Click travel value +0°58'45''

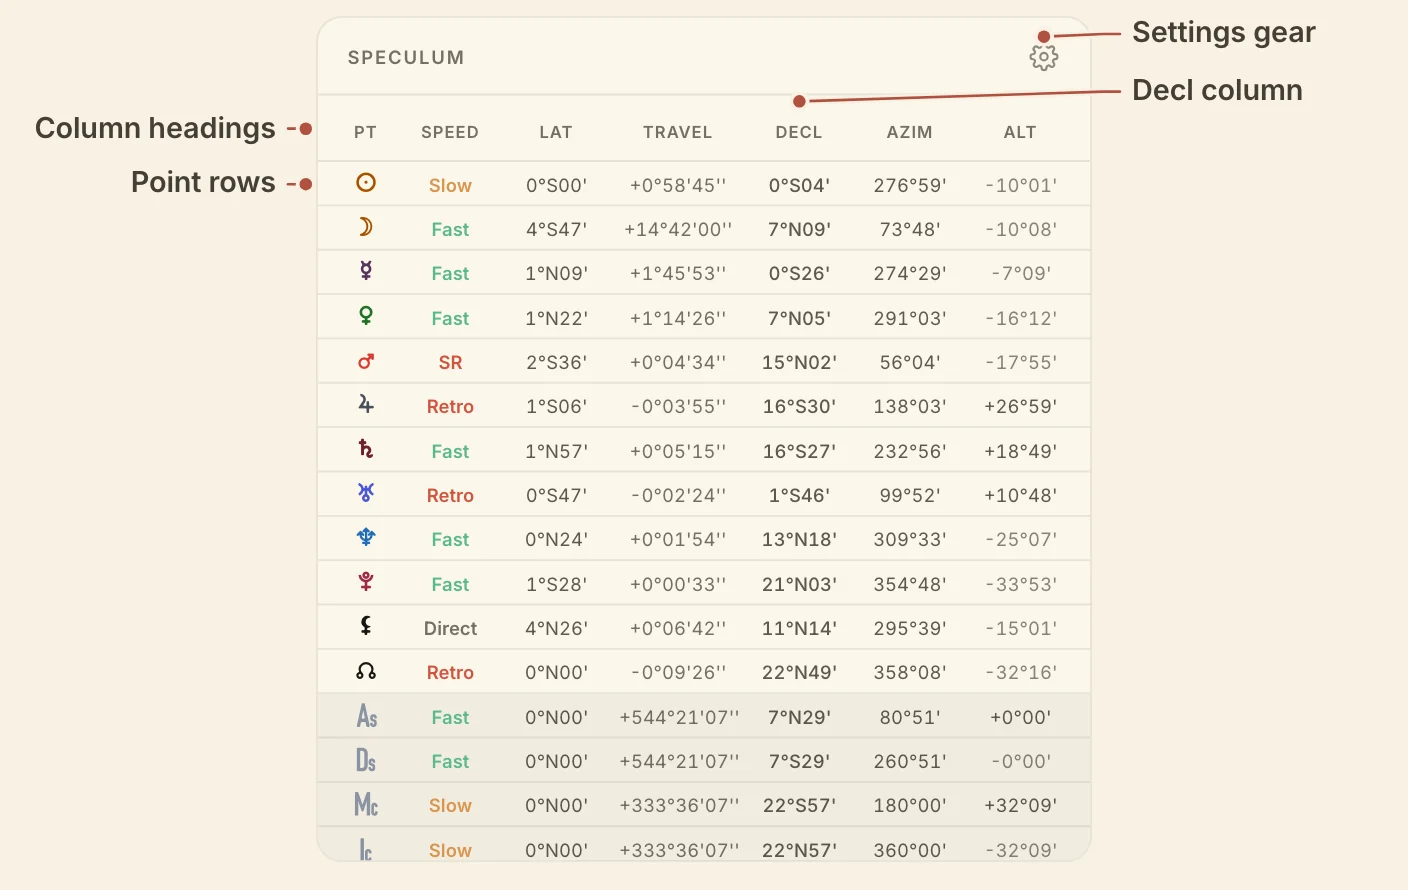pos(678,186)
